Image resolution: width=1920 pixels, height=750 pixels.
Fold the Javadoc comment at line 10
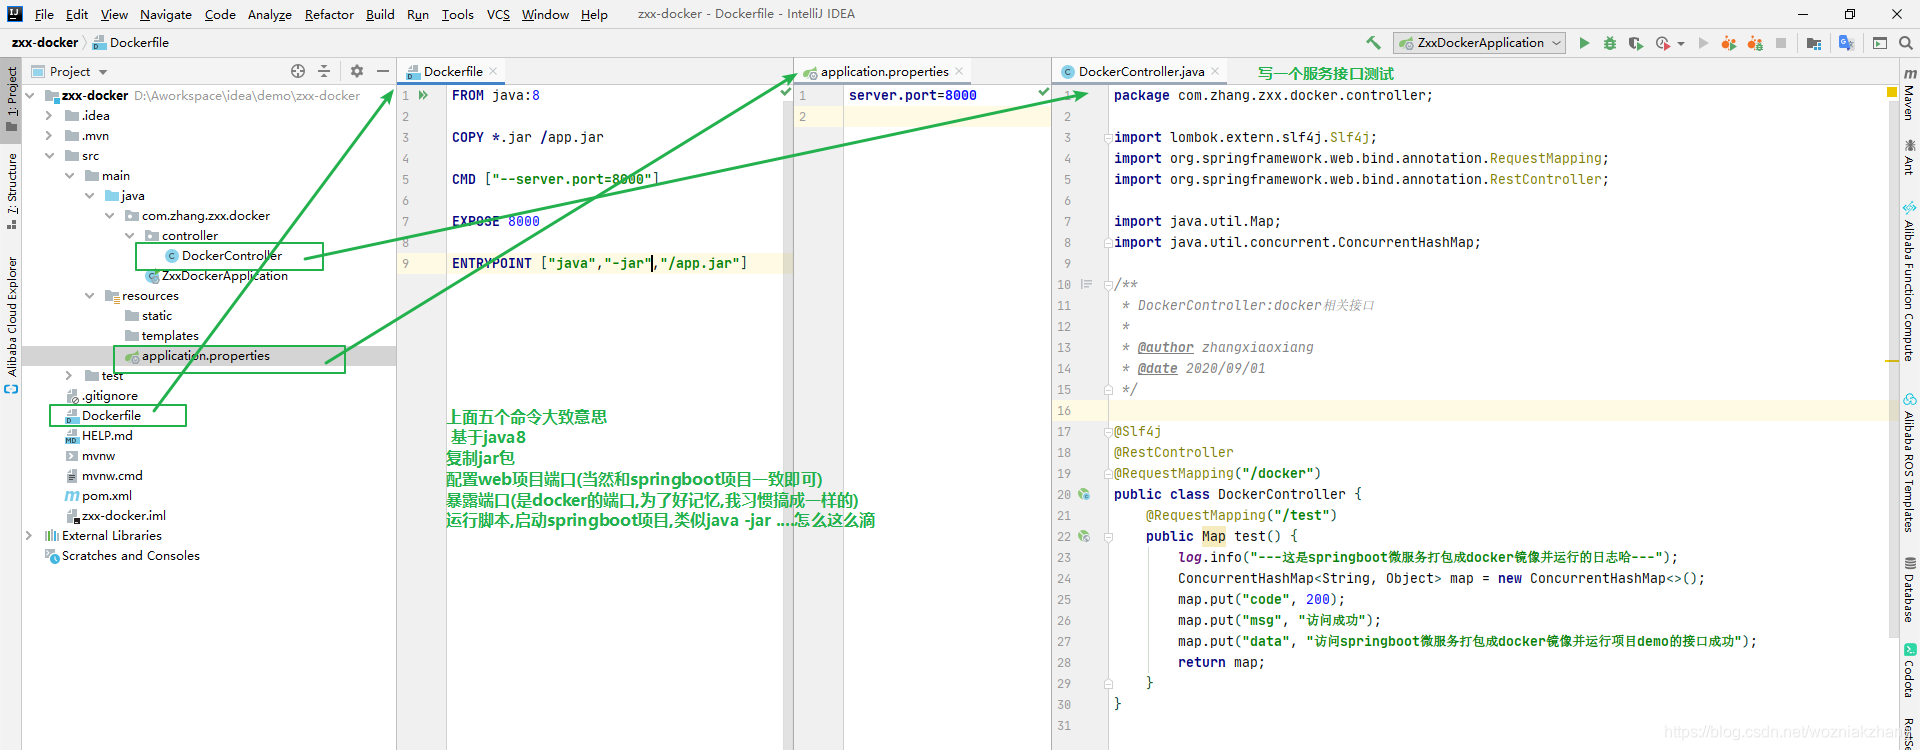[1108, 285]
